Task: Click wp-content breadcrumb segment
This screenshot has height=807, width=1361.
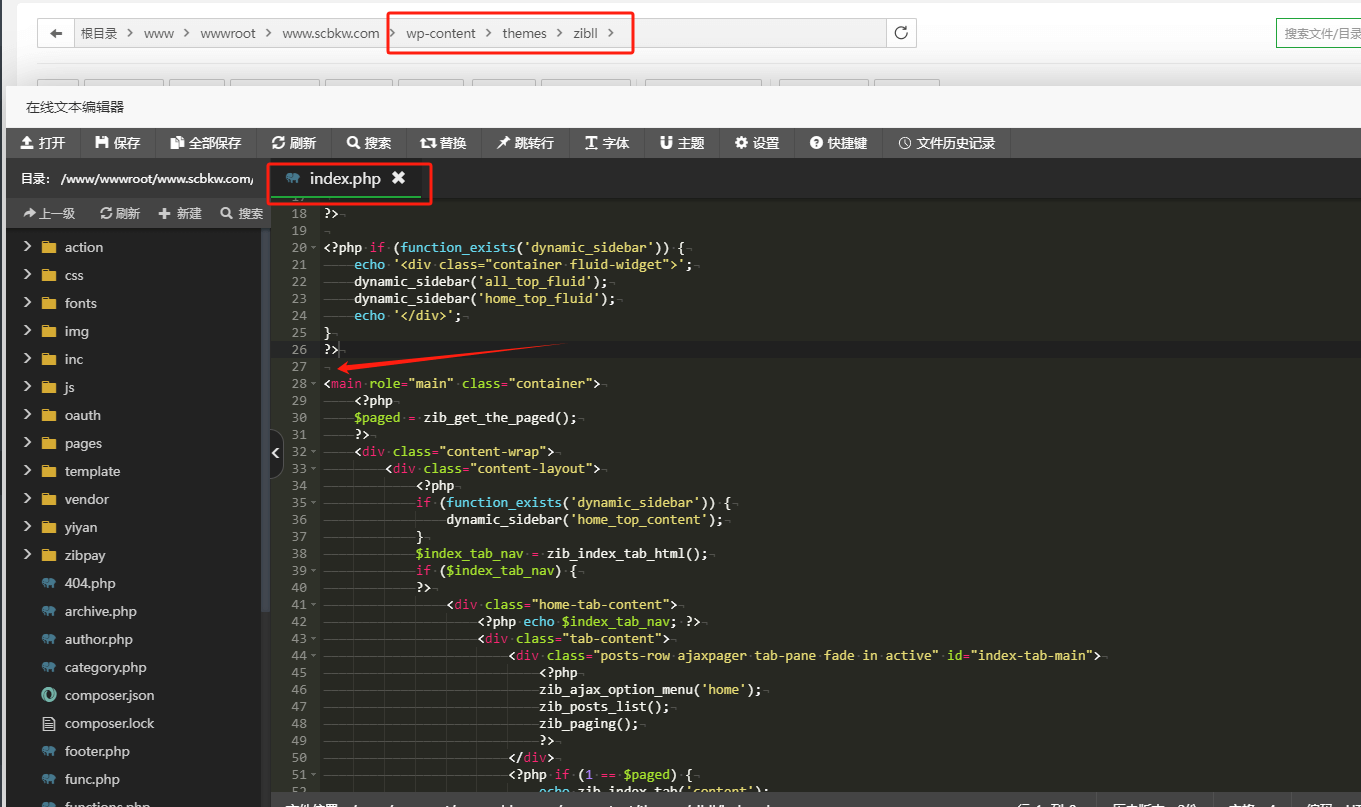Action: [441, 33]
